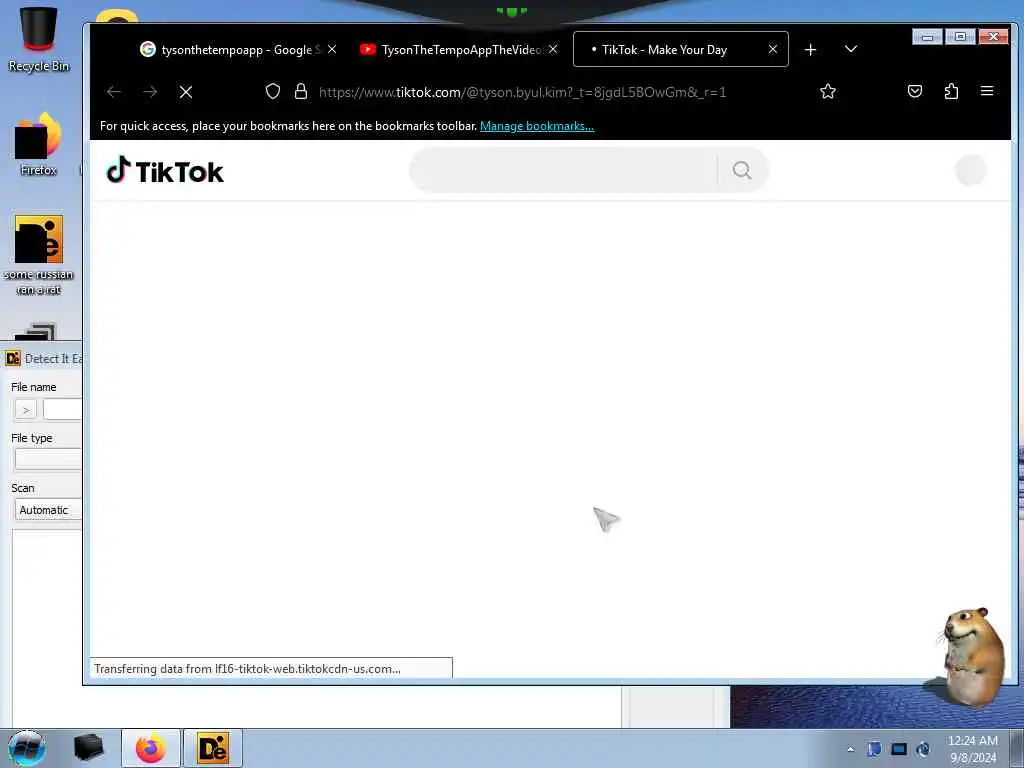Click the '>' button in Detect It Easy
1024x768 pixels.
pyautogui.click(x=25, y=409)
